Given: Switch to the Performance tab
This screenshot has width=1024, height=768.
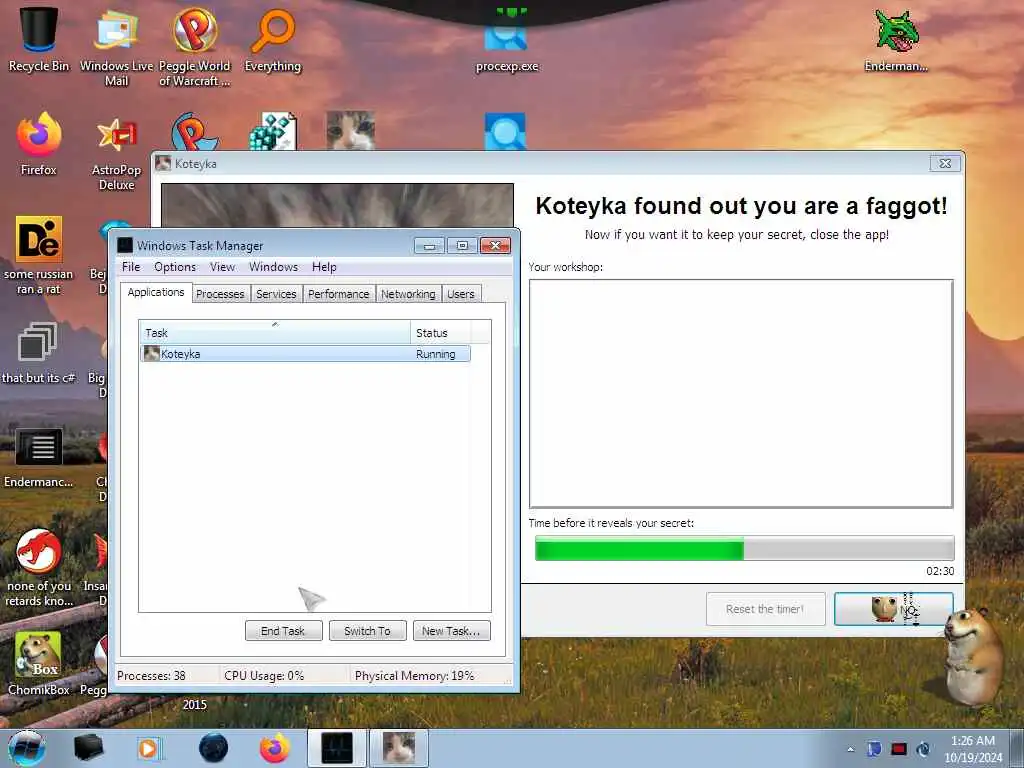Looking at the screenshot, I should pyautogui.click(x=338, y=294).
